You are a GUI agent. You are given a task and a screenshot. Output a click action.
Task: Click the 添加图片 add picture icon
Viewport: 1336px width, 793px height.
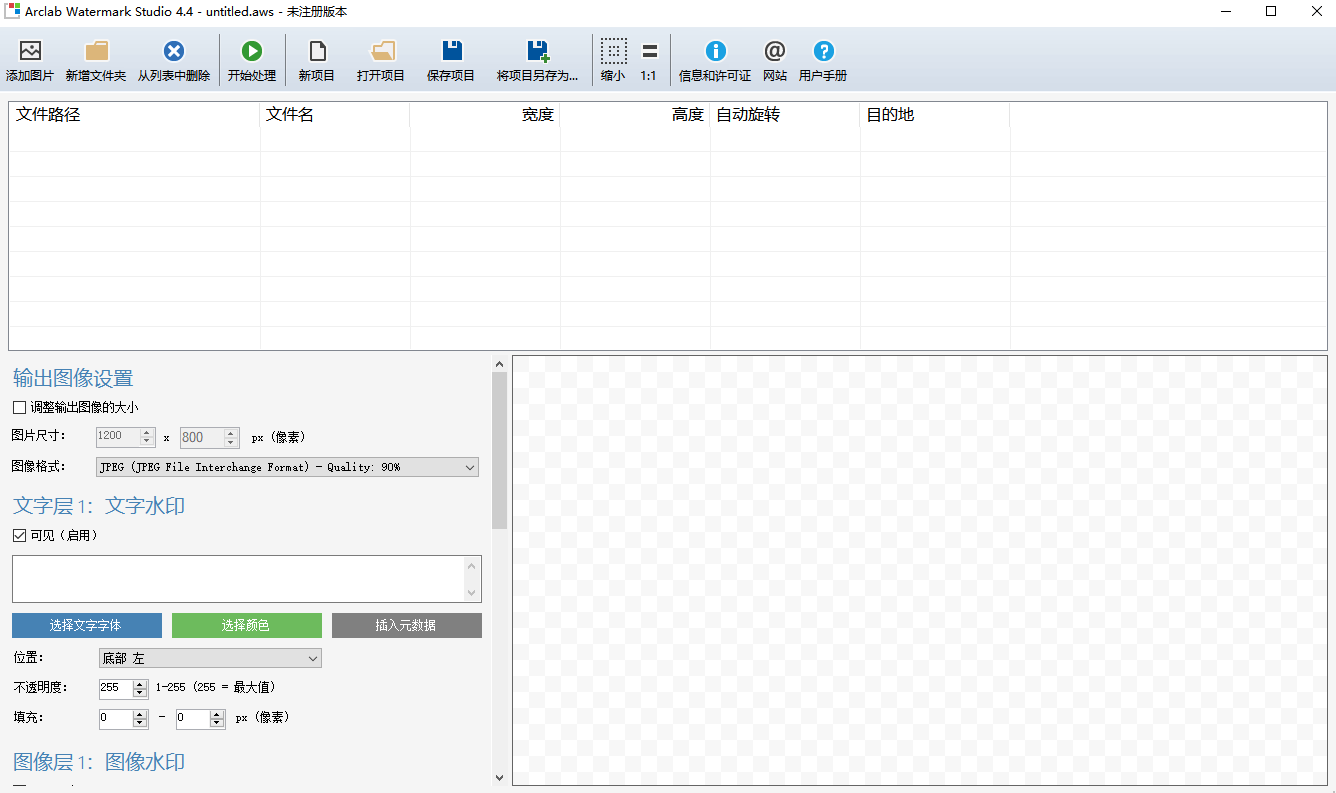pos(30,51)
